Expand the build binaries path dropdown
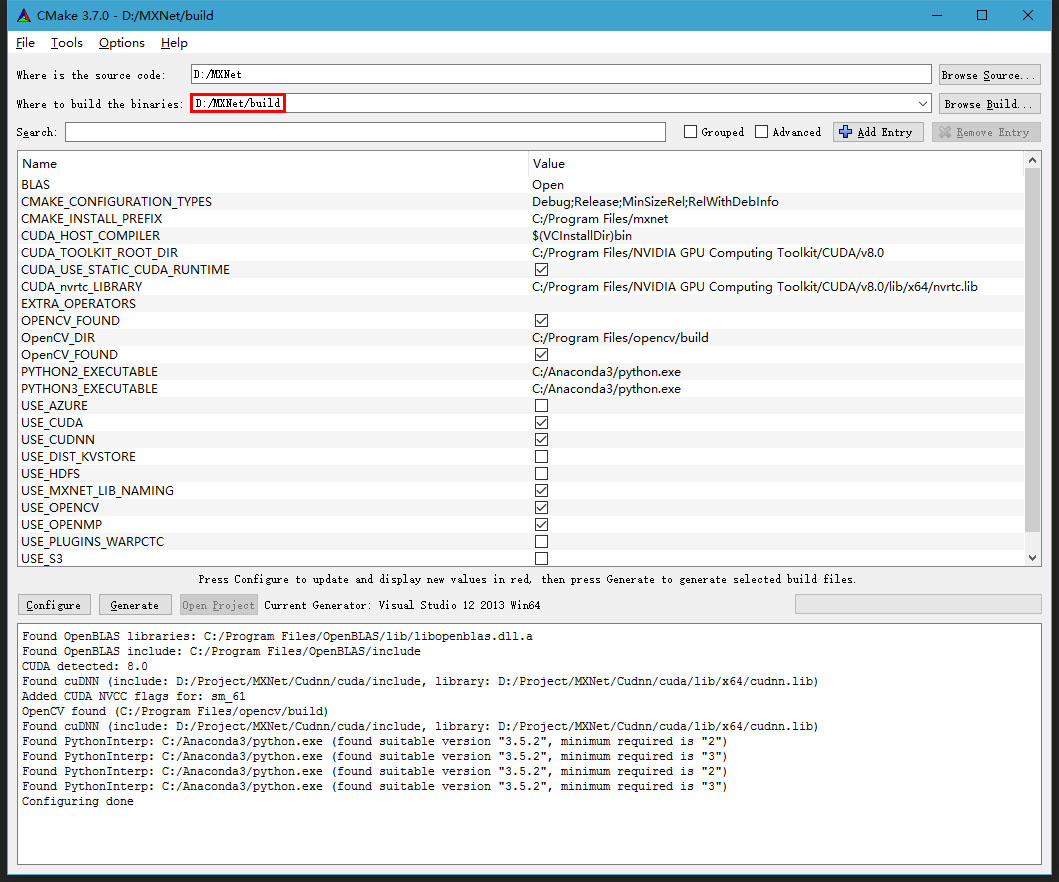Screen dimensions: 1059x882 (923, 103)
